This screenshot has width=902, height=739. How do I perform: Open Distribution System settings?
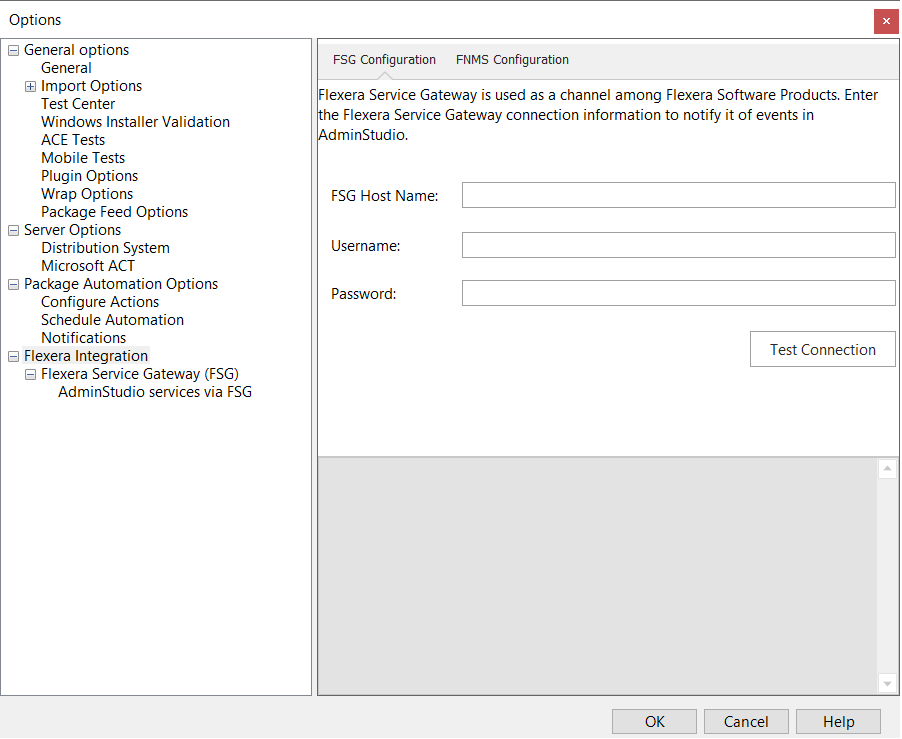click(x=105, y=248)
